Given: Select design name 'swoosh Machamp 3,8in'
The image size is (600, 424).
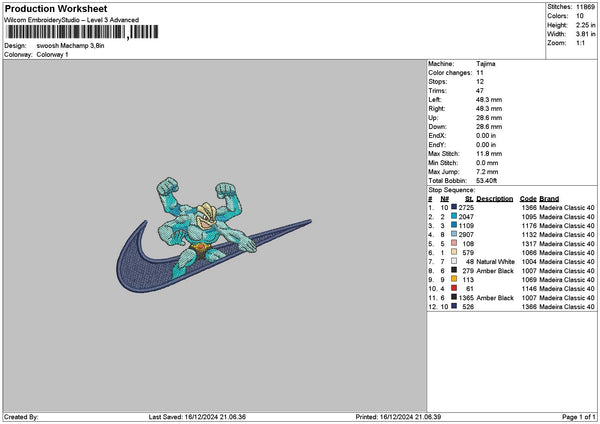Looking at the screenshot, I should (70, 46).
